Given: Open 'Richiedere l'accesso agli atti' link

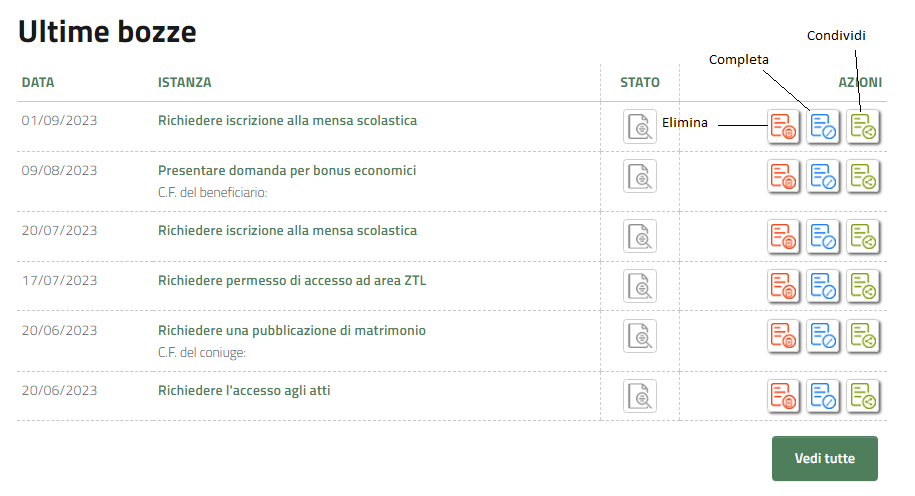Looking at the screenshot, I should (244, 391).
